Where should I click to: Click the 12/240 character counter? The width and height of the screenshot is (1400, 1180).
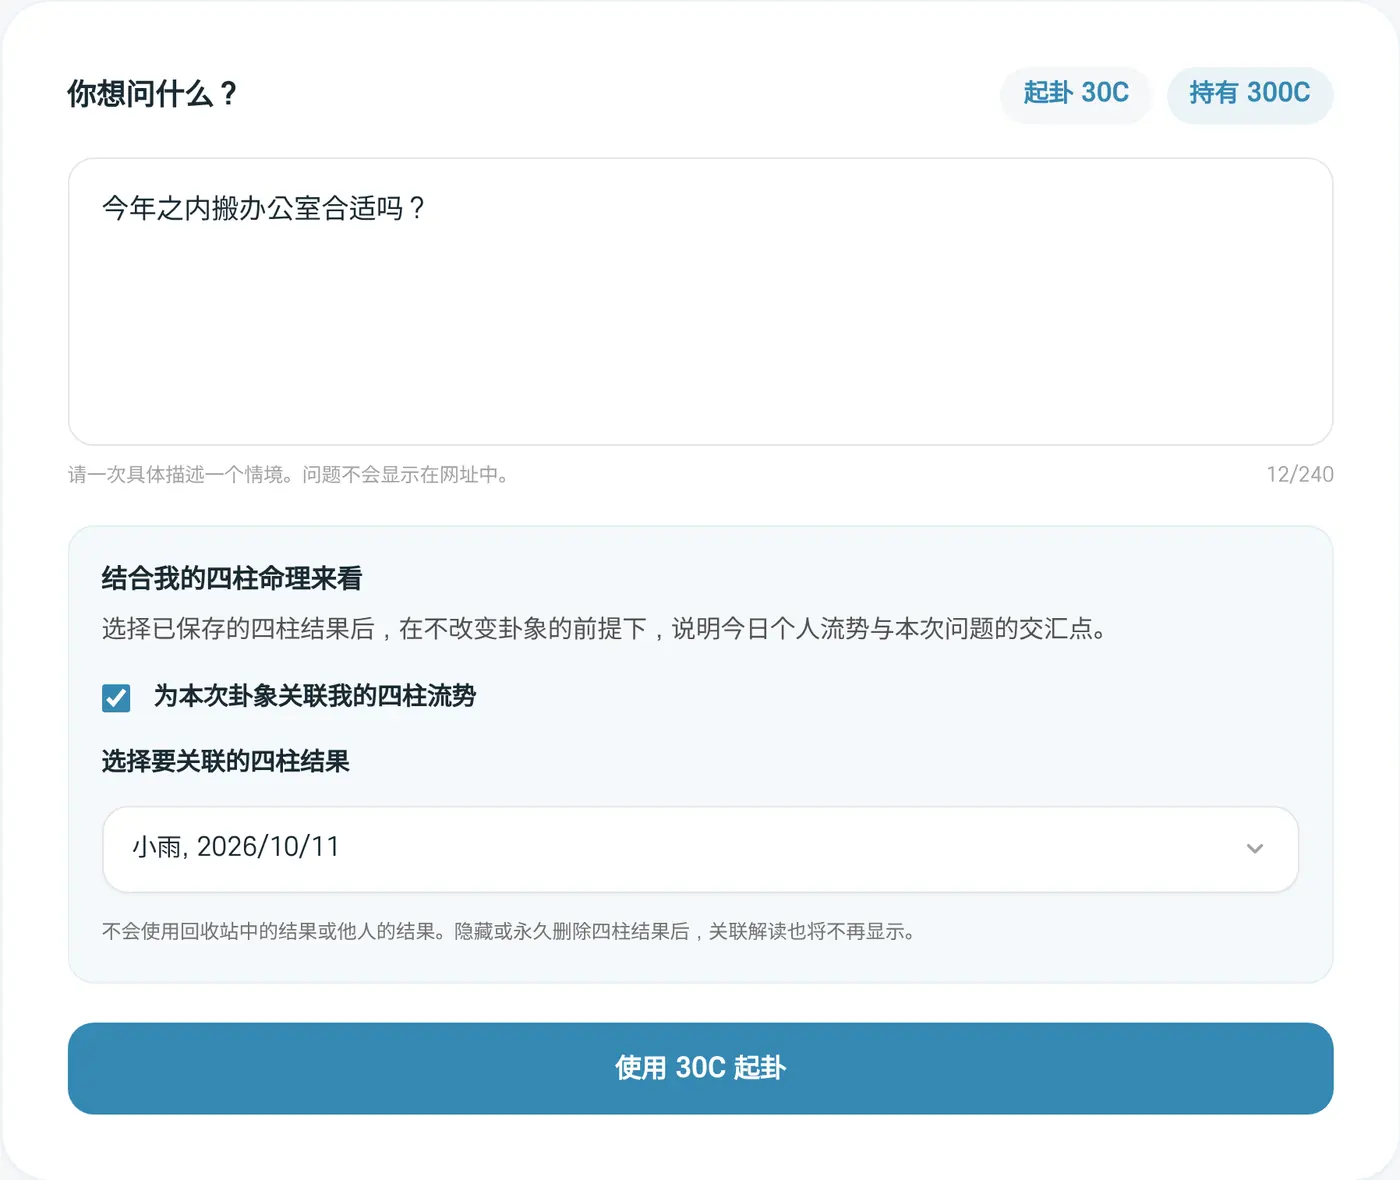(x=1299, y=475)
